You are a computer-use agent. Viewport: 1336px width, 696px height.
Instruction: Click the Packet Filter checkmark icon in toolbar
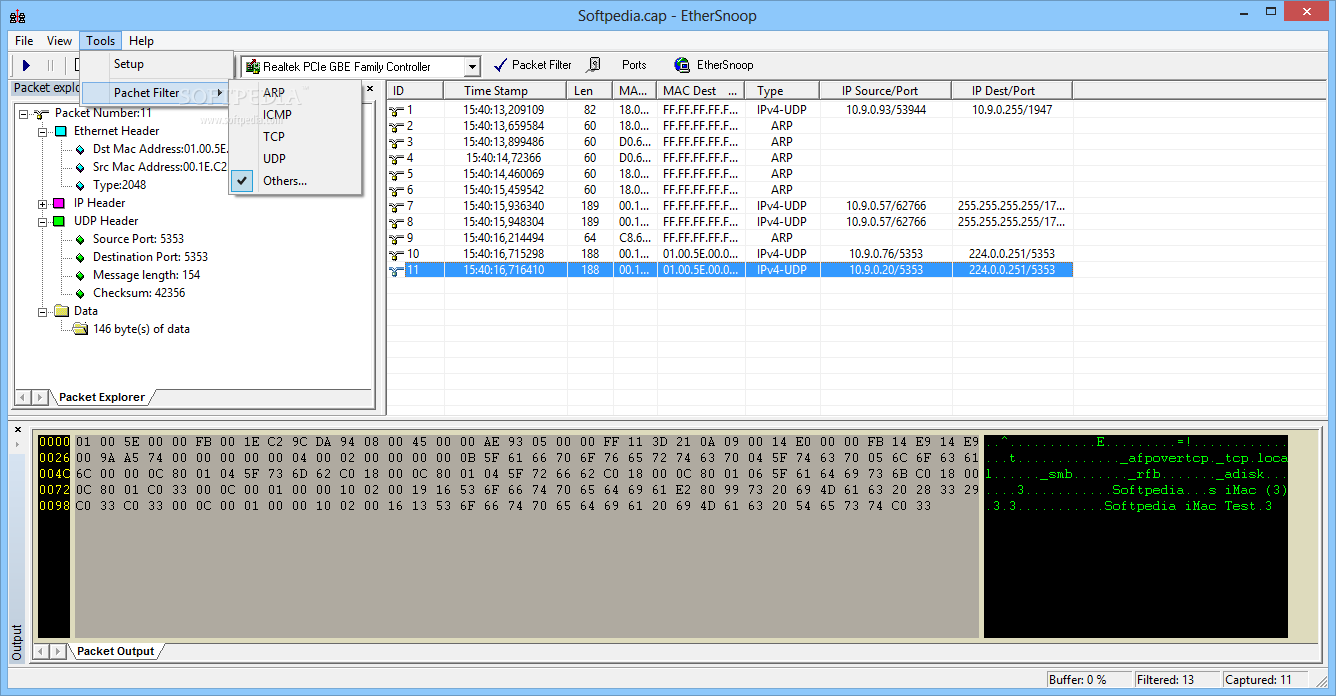coord(500,65)
